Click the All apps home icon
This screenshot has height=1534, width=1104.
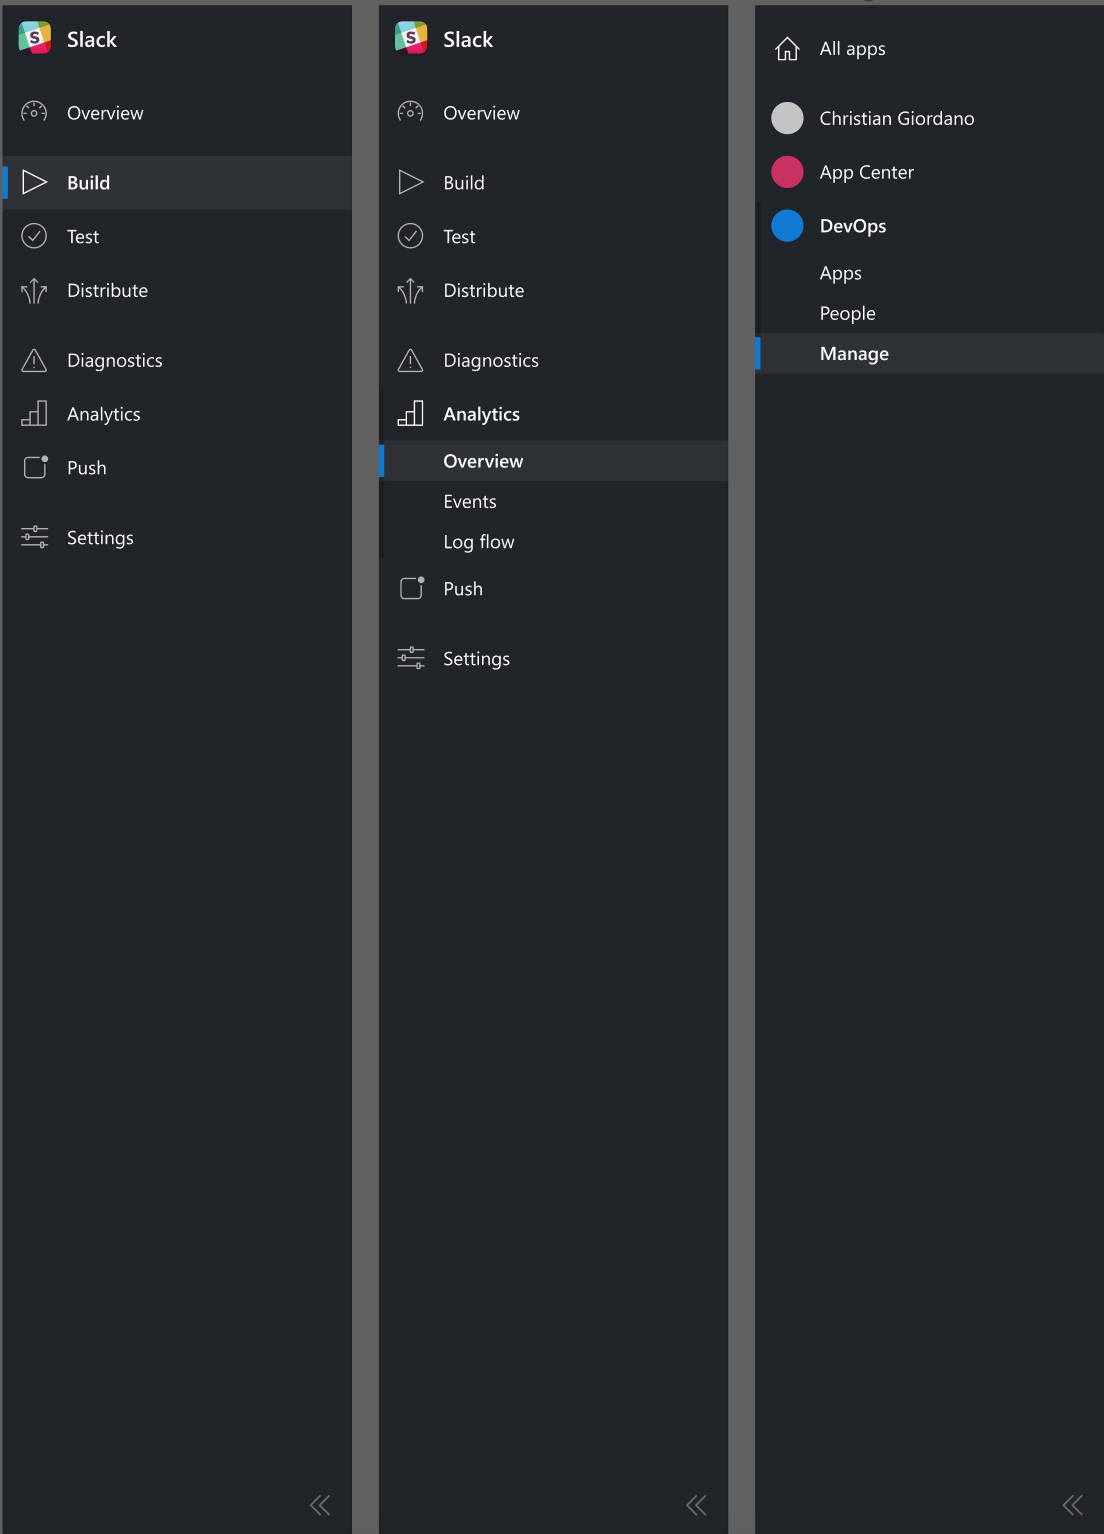[788, 48]
